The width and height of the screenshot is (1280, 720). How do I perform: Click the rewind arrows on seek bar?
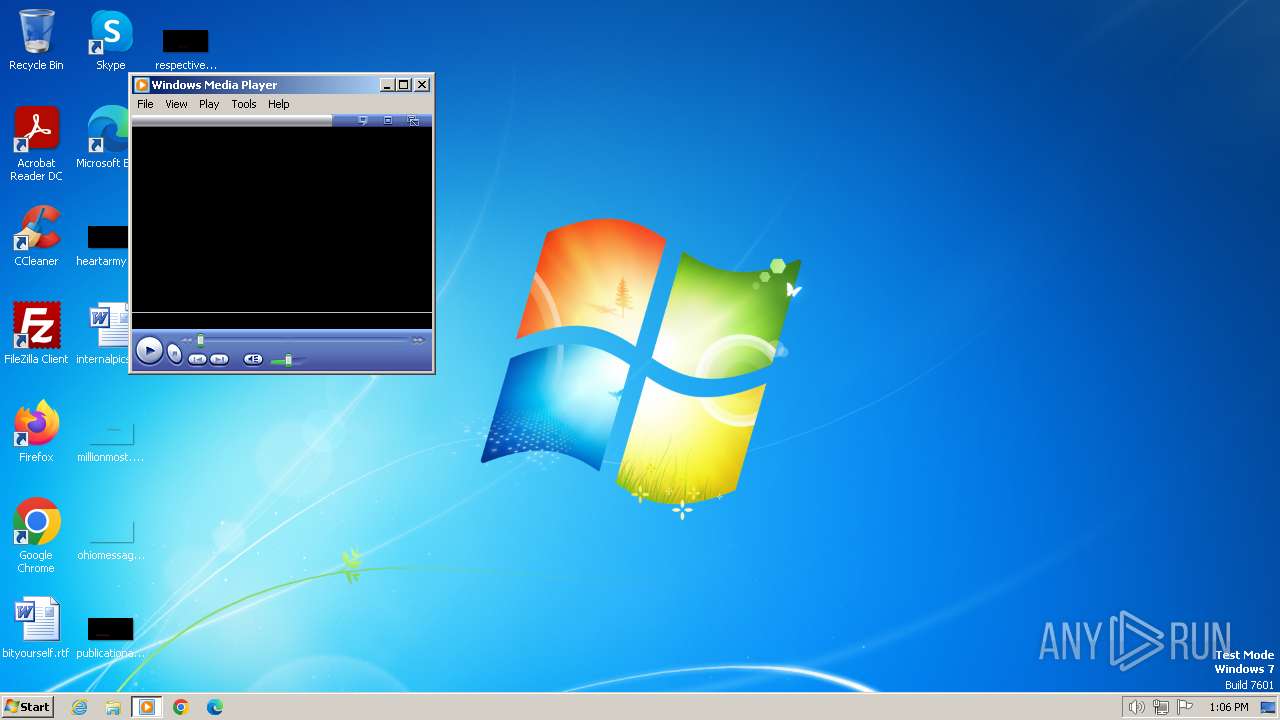tap(186, 340)
